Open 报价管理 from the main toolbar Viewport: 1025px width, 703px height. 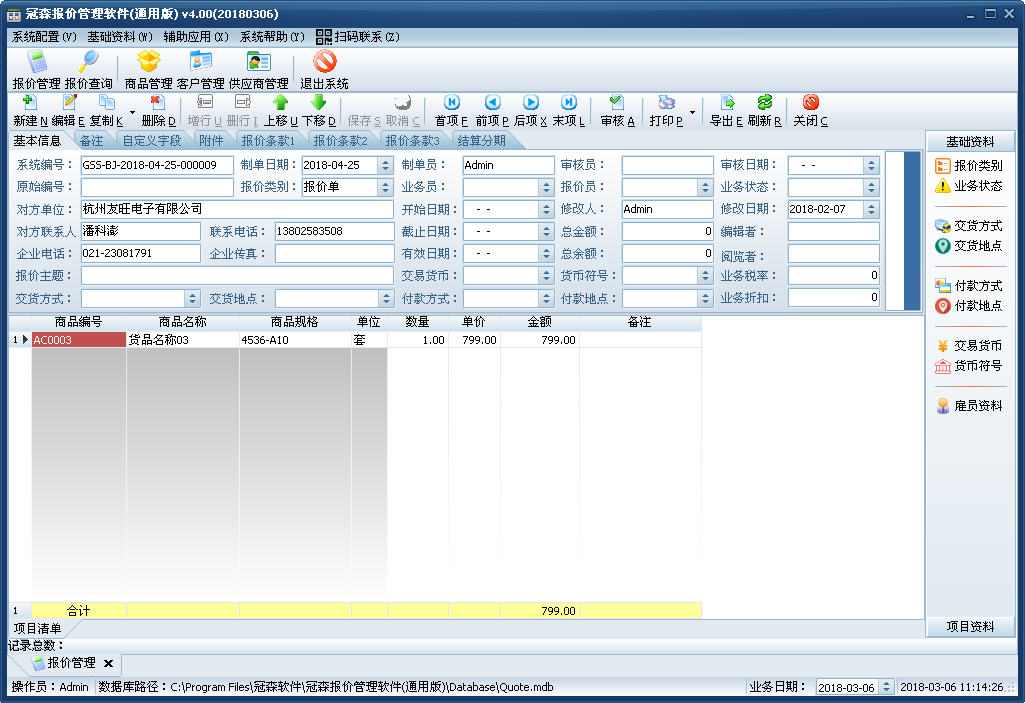pyautogui.click(x=37, y=70)
